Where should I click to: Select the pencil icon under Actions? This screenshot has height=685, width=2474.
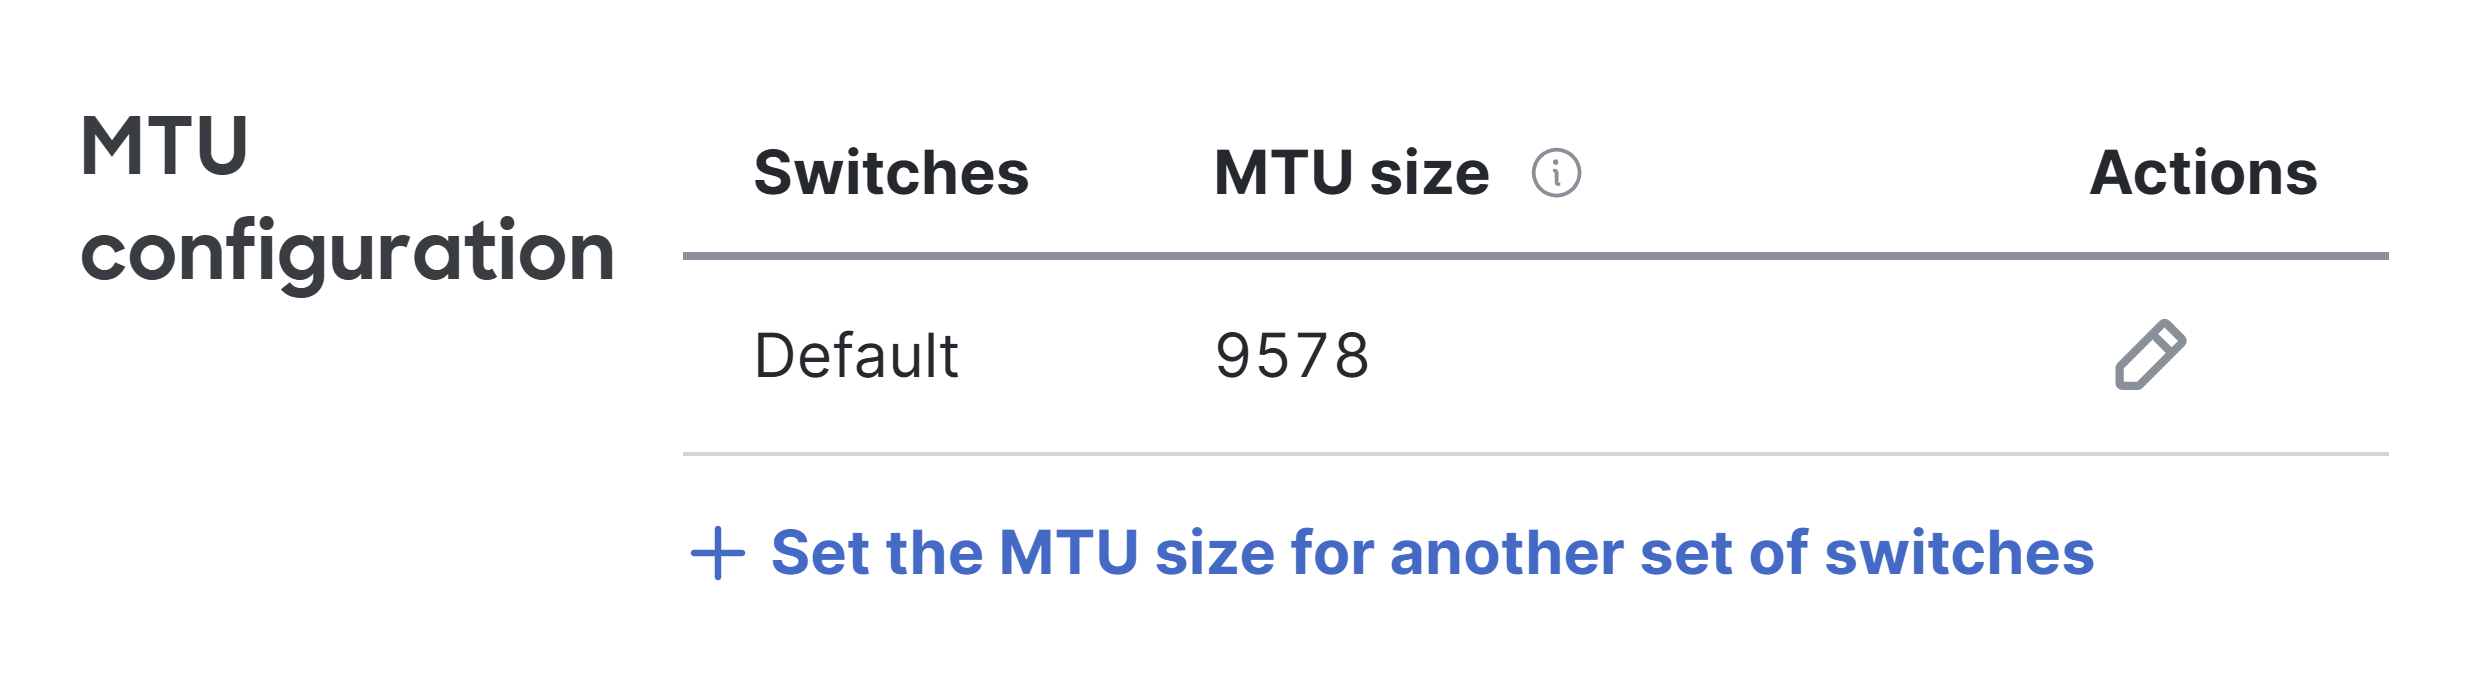coord(2150,355)
